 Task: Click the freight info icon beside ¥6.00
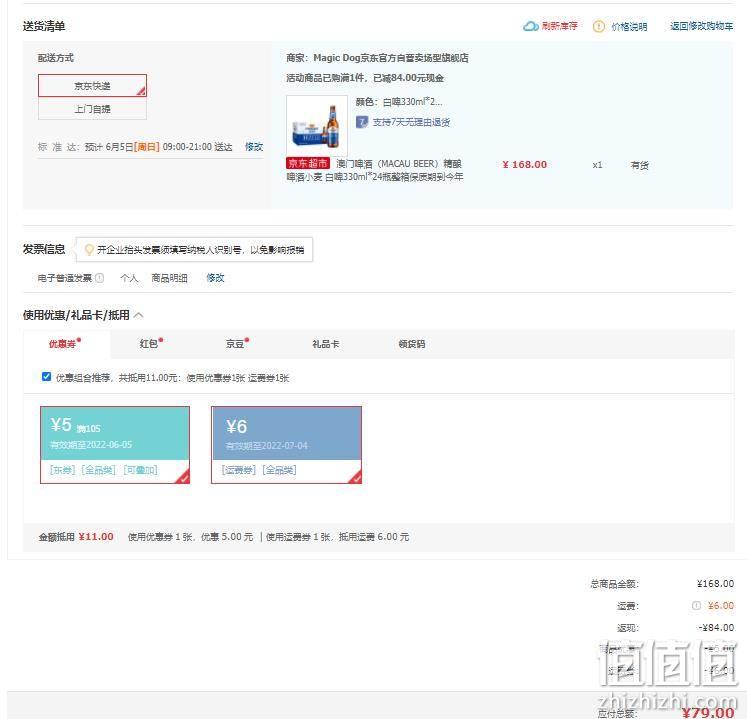(x=696, y=606)
